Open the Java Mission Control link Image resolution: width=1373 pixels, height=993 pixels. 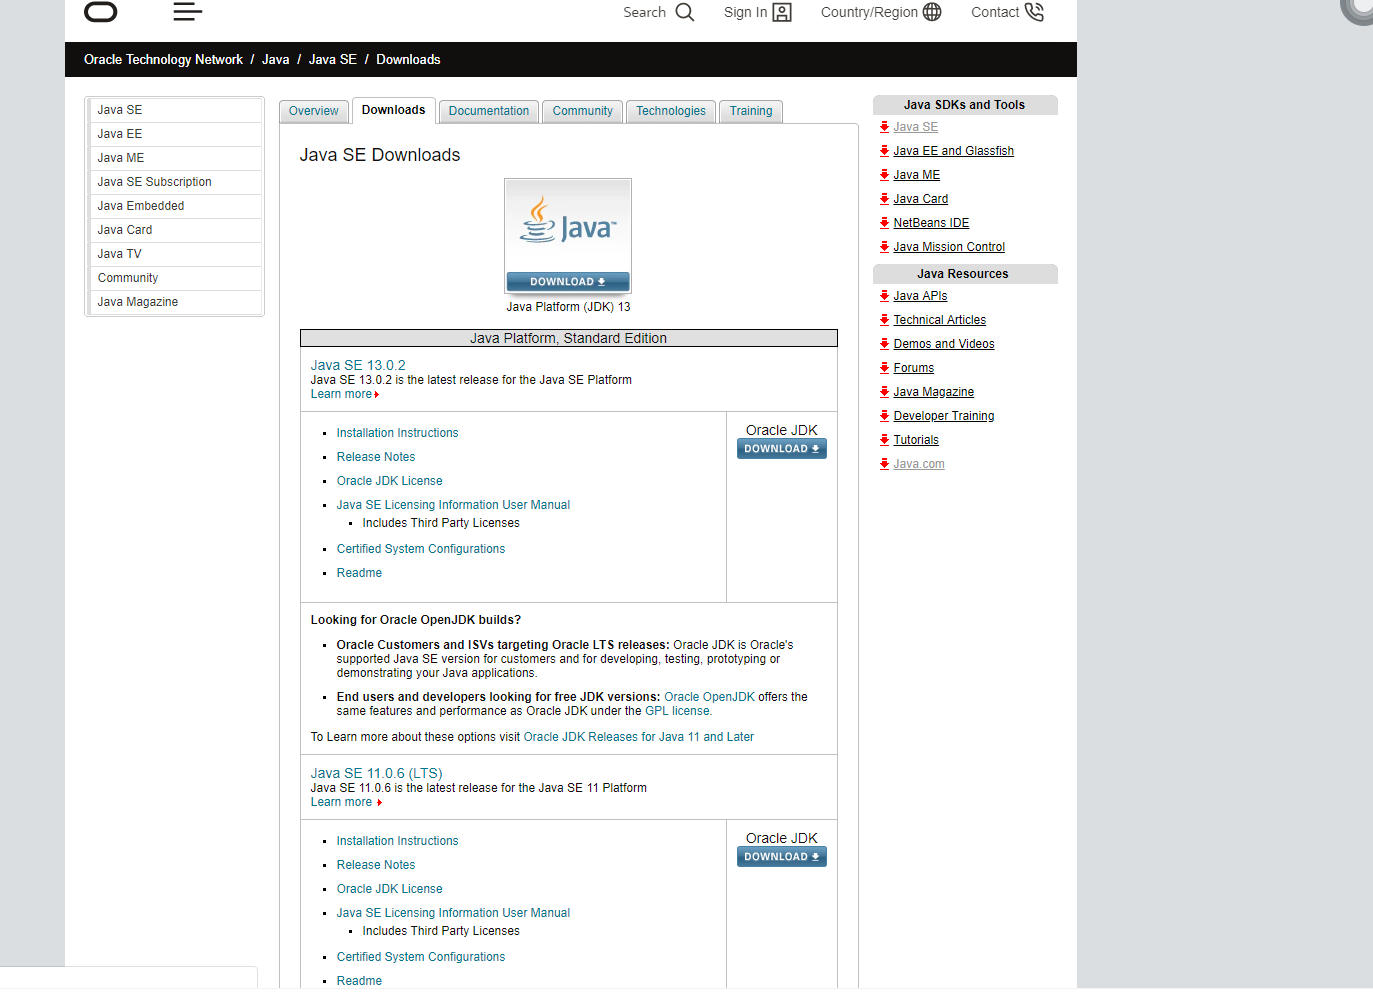(x=949, y=247)
